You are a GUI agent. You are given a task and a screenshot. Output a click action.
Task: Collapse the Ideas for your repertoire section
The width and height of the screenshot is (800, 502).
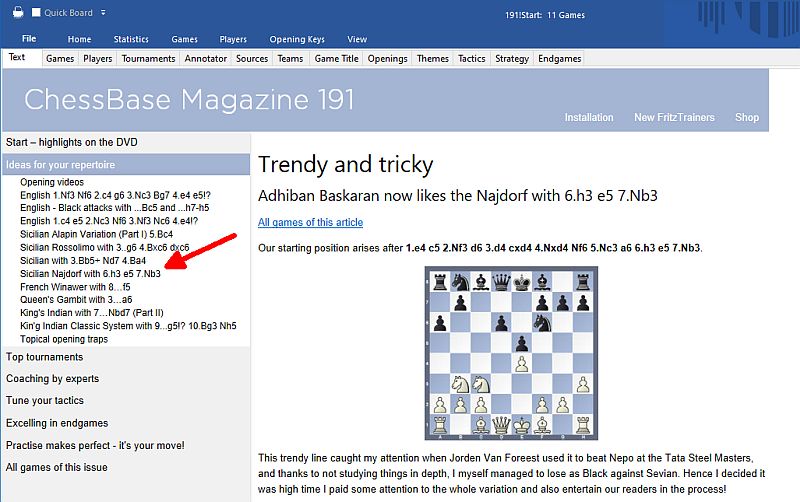(x=126, y=165)
